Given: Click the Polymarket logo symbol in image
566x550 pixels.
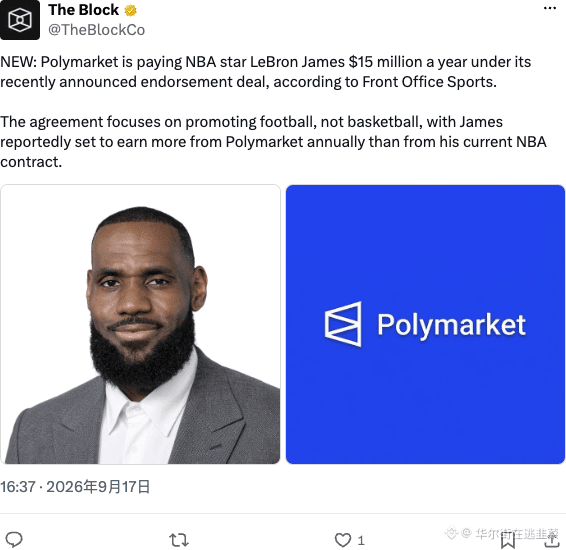Looking at the screenshot, I should (x=343, y=324).
